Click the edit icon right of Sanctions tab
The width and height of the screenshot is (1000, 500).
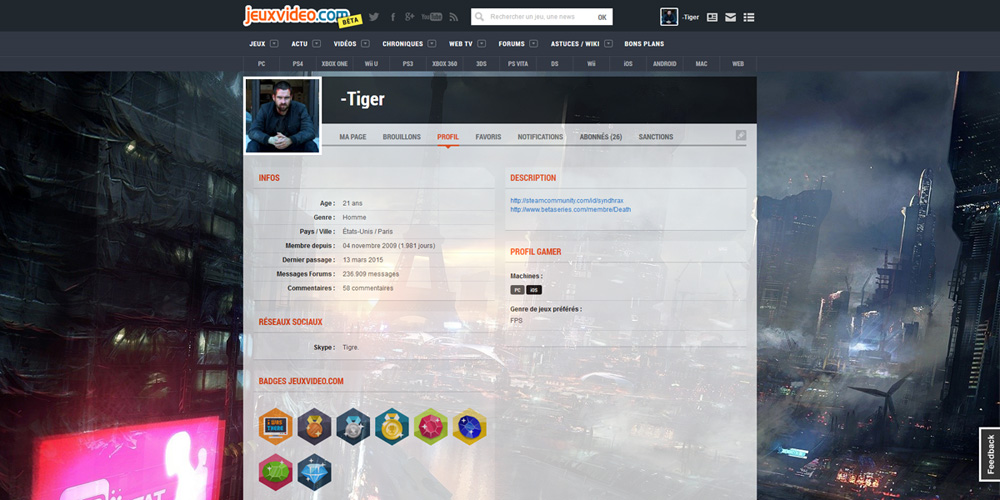pyautogui.click(x=740, y=135)
